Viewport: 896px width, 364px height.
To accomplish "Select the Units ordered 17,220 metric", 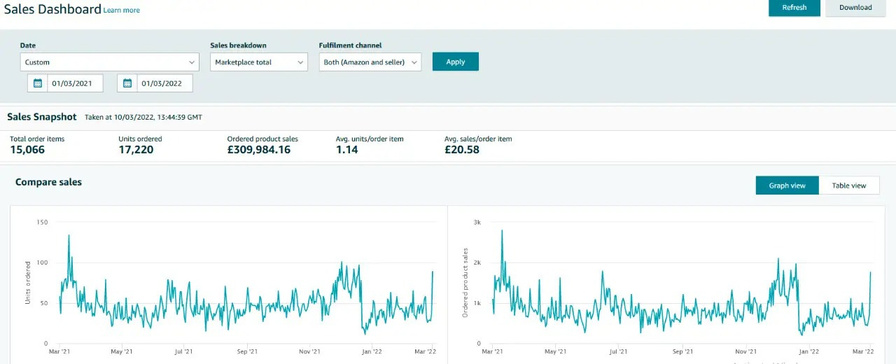I will coord(140,146).
